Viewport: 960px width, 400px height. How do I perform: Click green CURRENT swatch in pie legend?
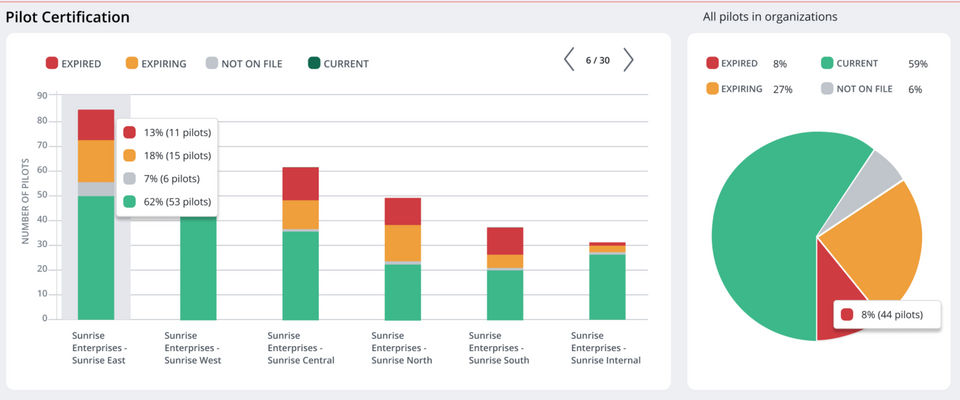[827, 63]
